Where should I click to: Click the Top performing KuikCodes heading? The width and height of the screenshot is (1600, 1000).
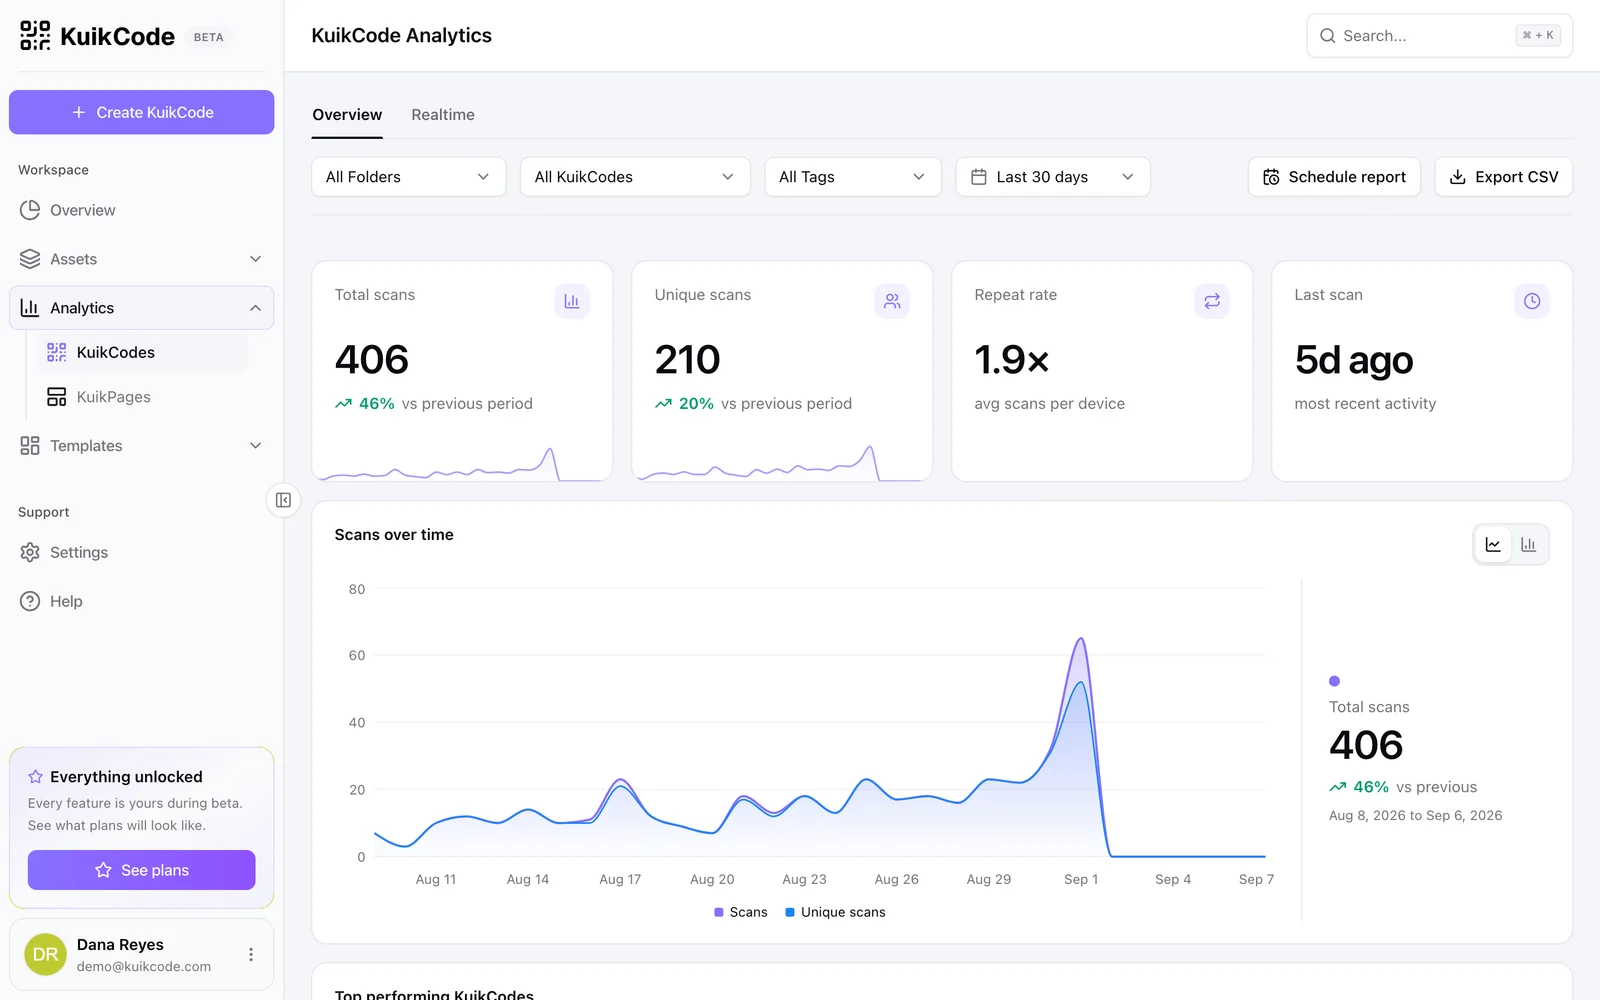point(434,994)
